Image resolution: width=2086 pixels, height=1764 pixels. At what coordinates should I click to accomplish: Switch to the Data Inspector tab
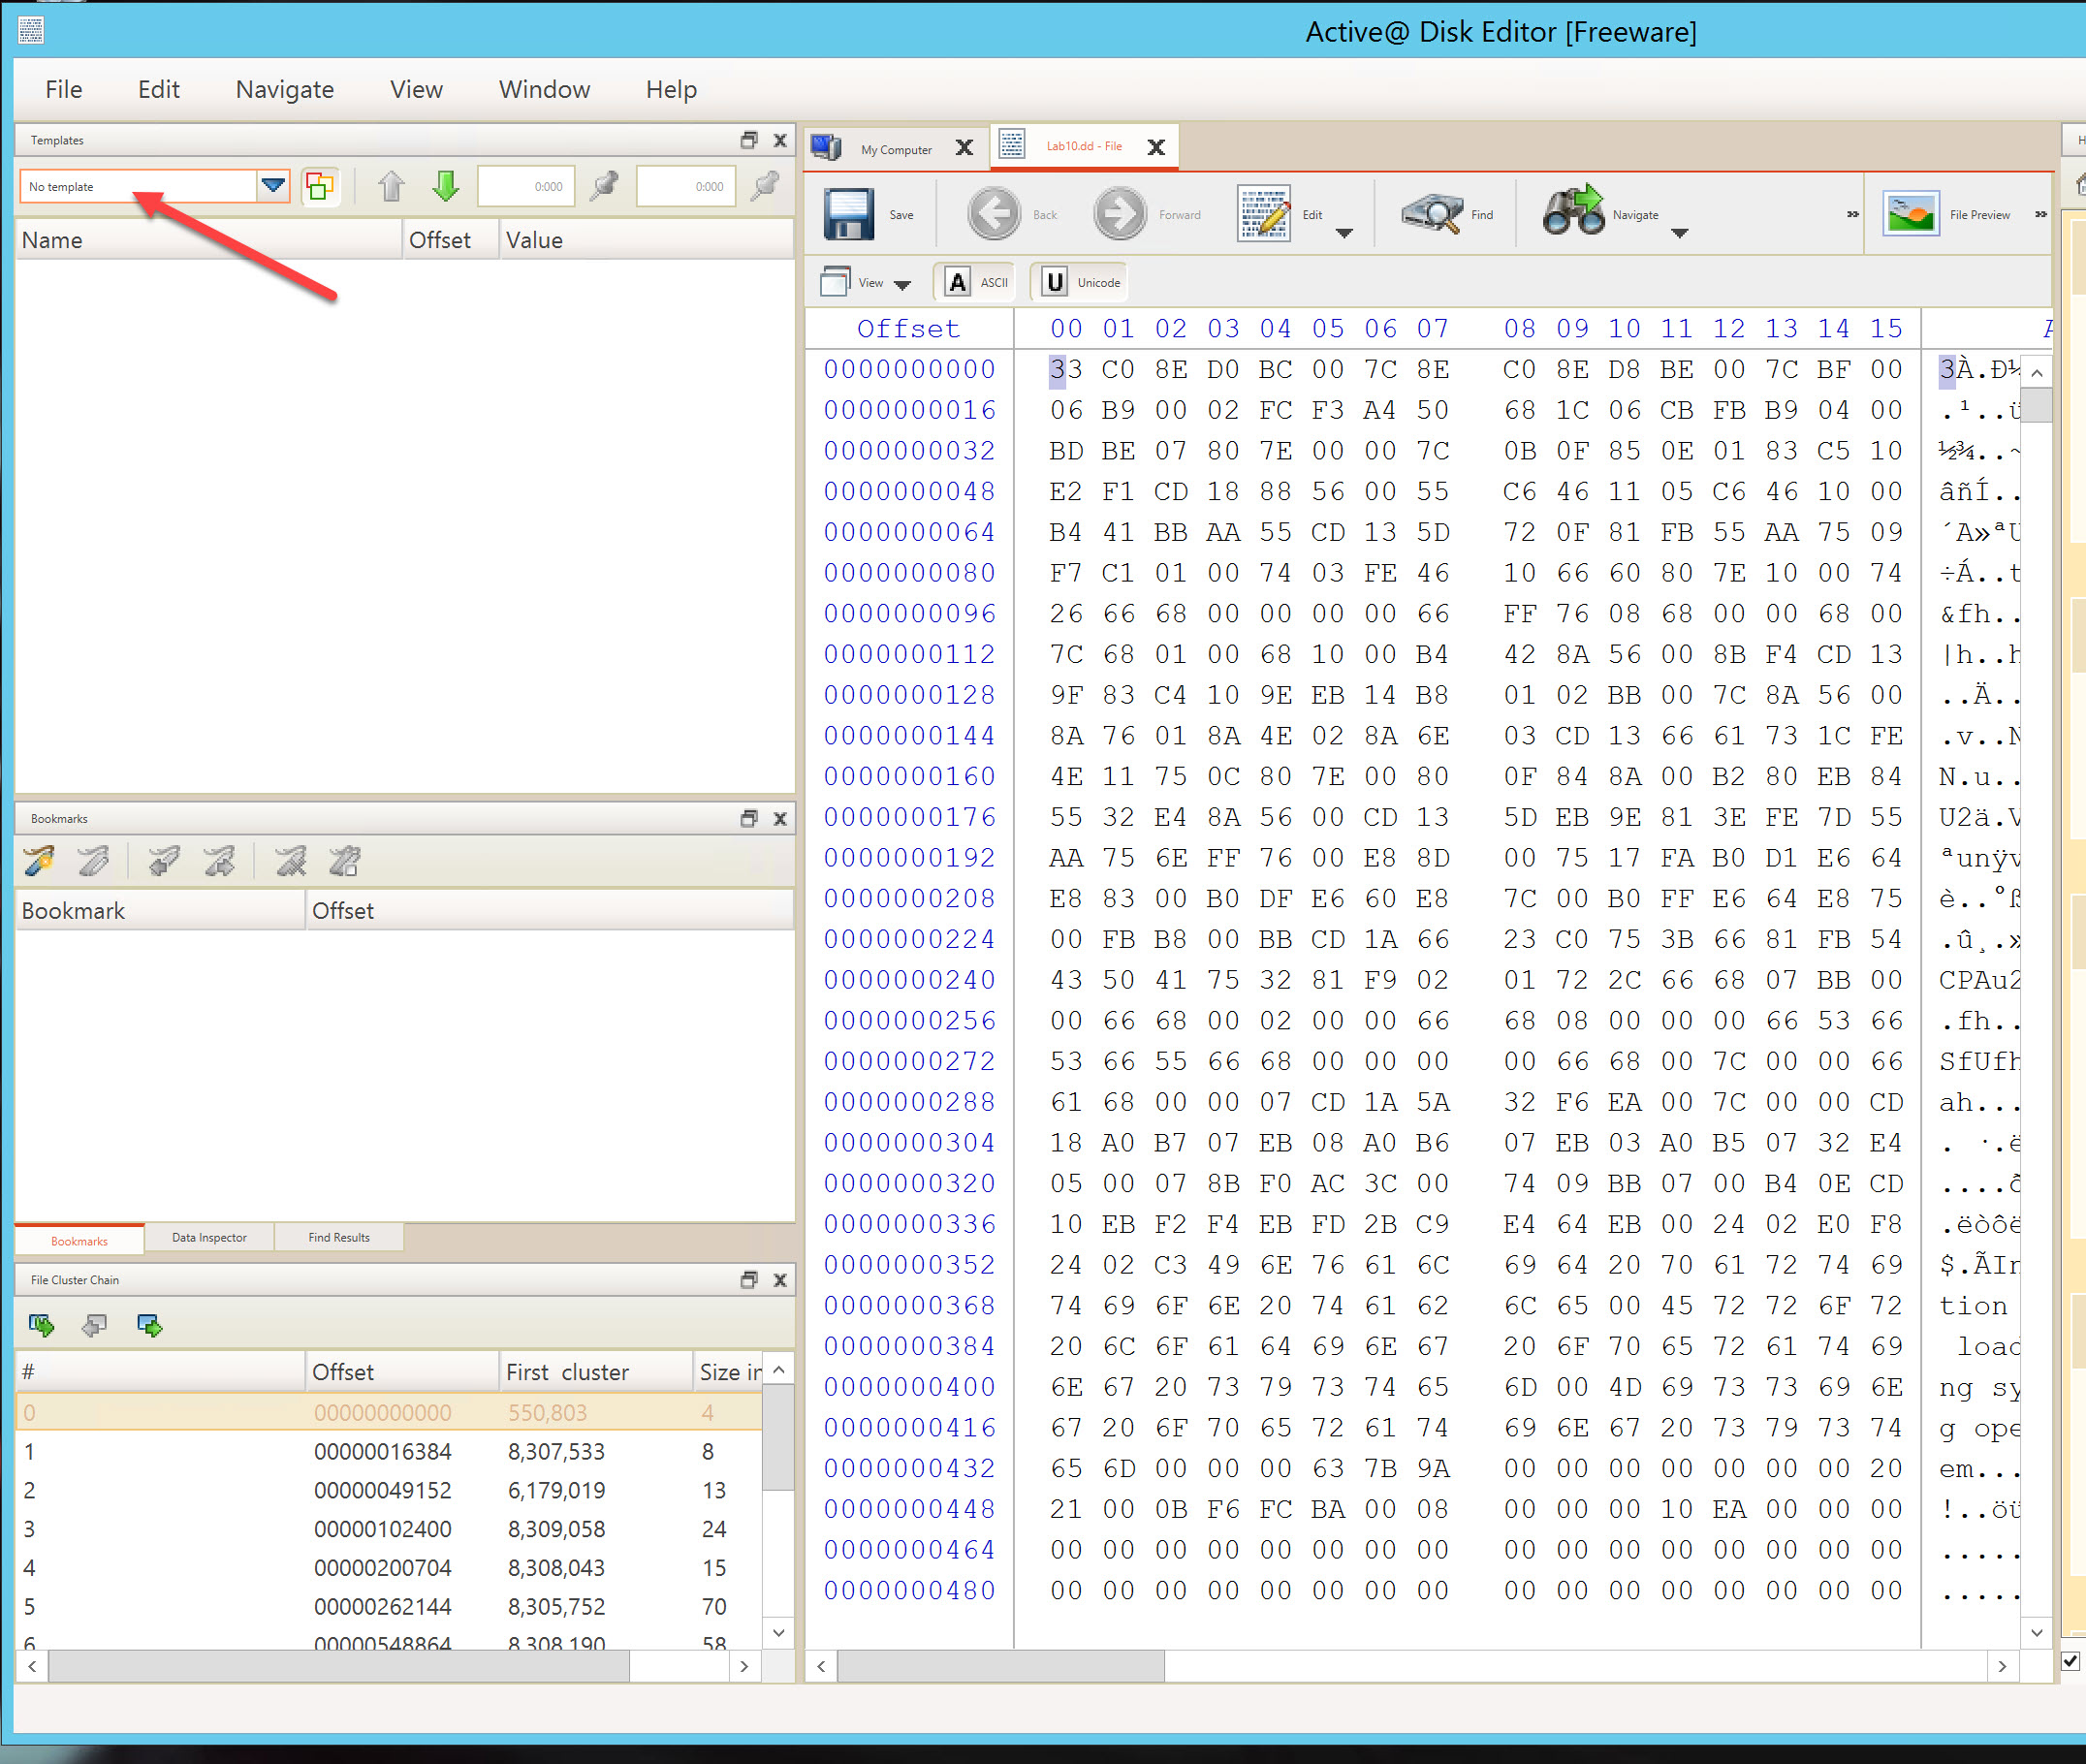click(x=209, y=1238)
